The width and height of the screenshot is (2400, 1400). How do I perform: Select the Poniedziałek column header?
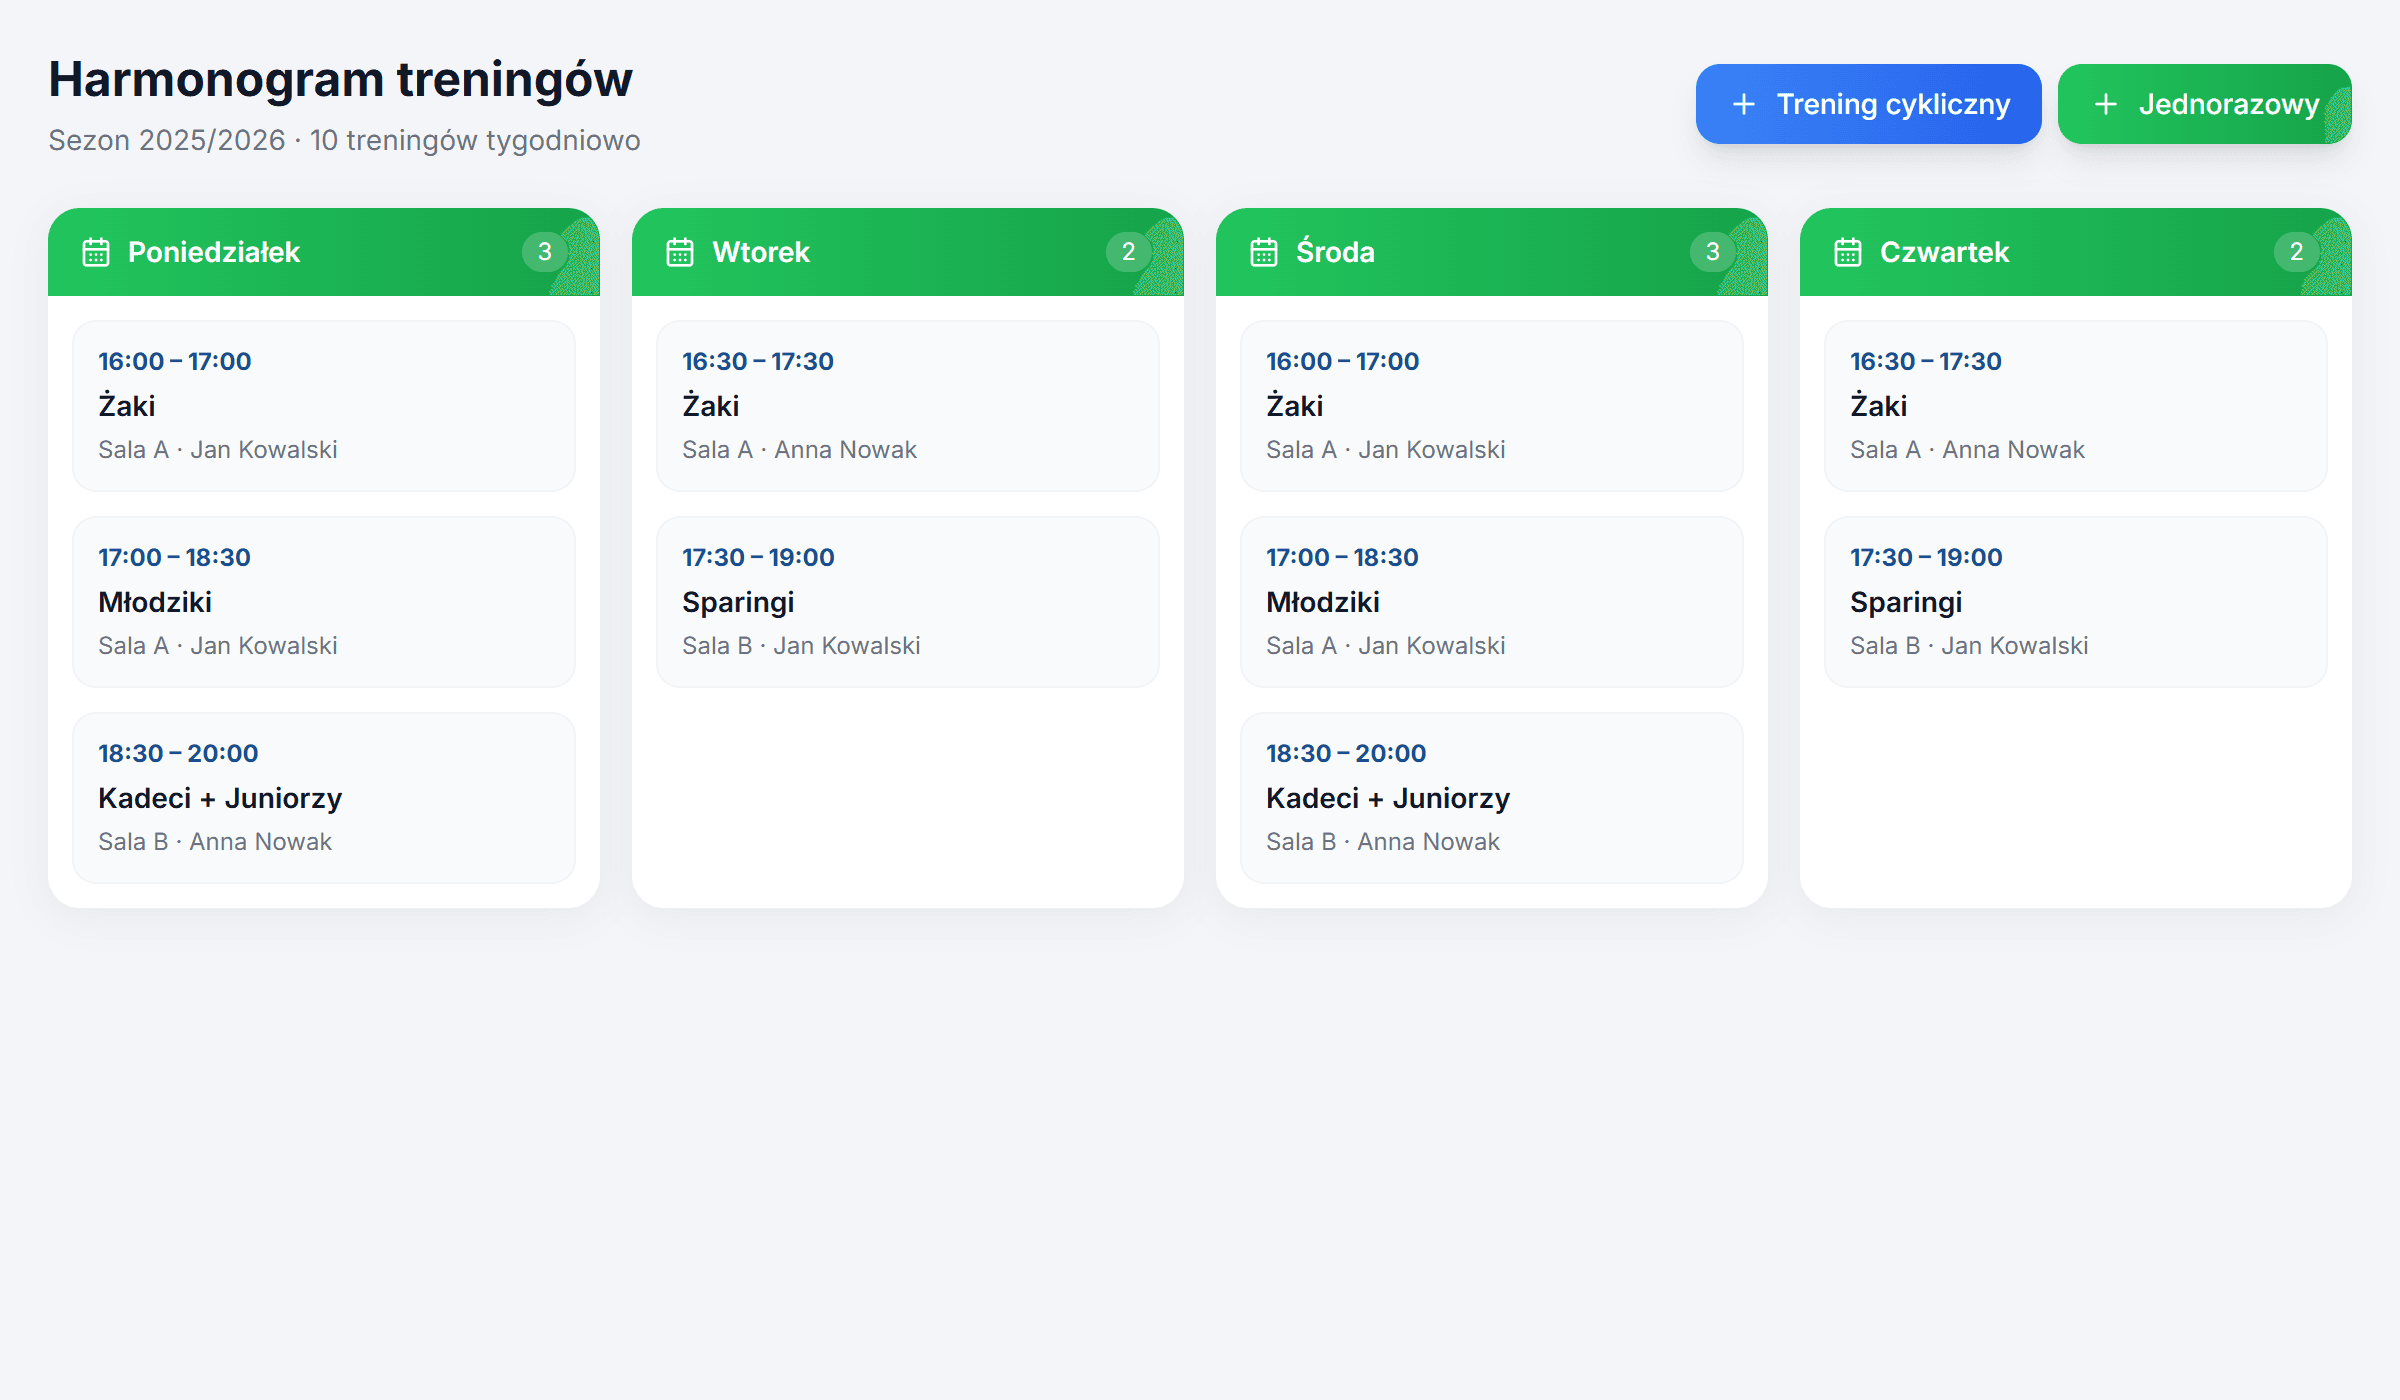[x=324, y=252]
